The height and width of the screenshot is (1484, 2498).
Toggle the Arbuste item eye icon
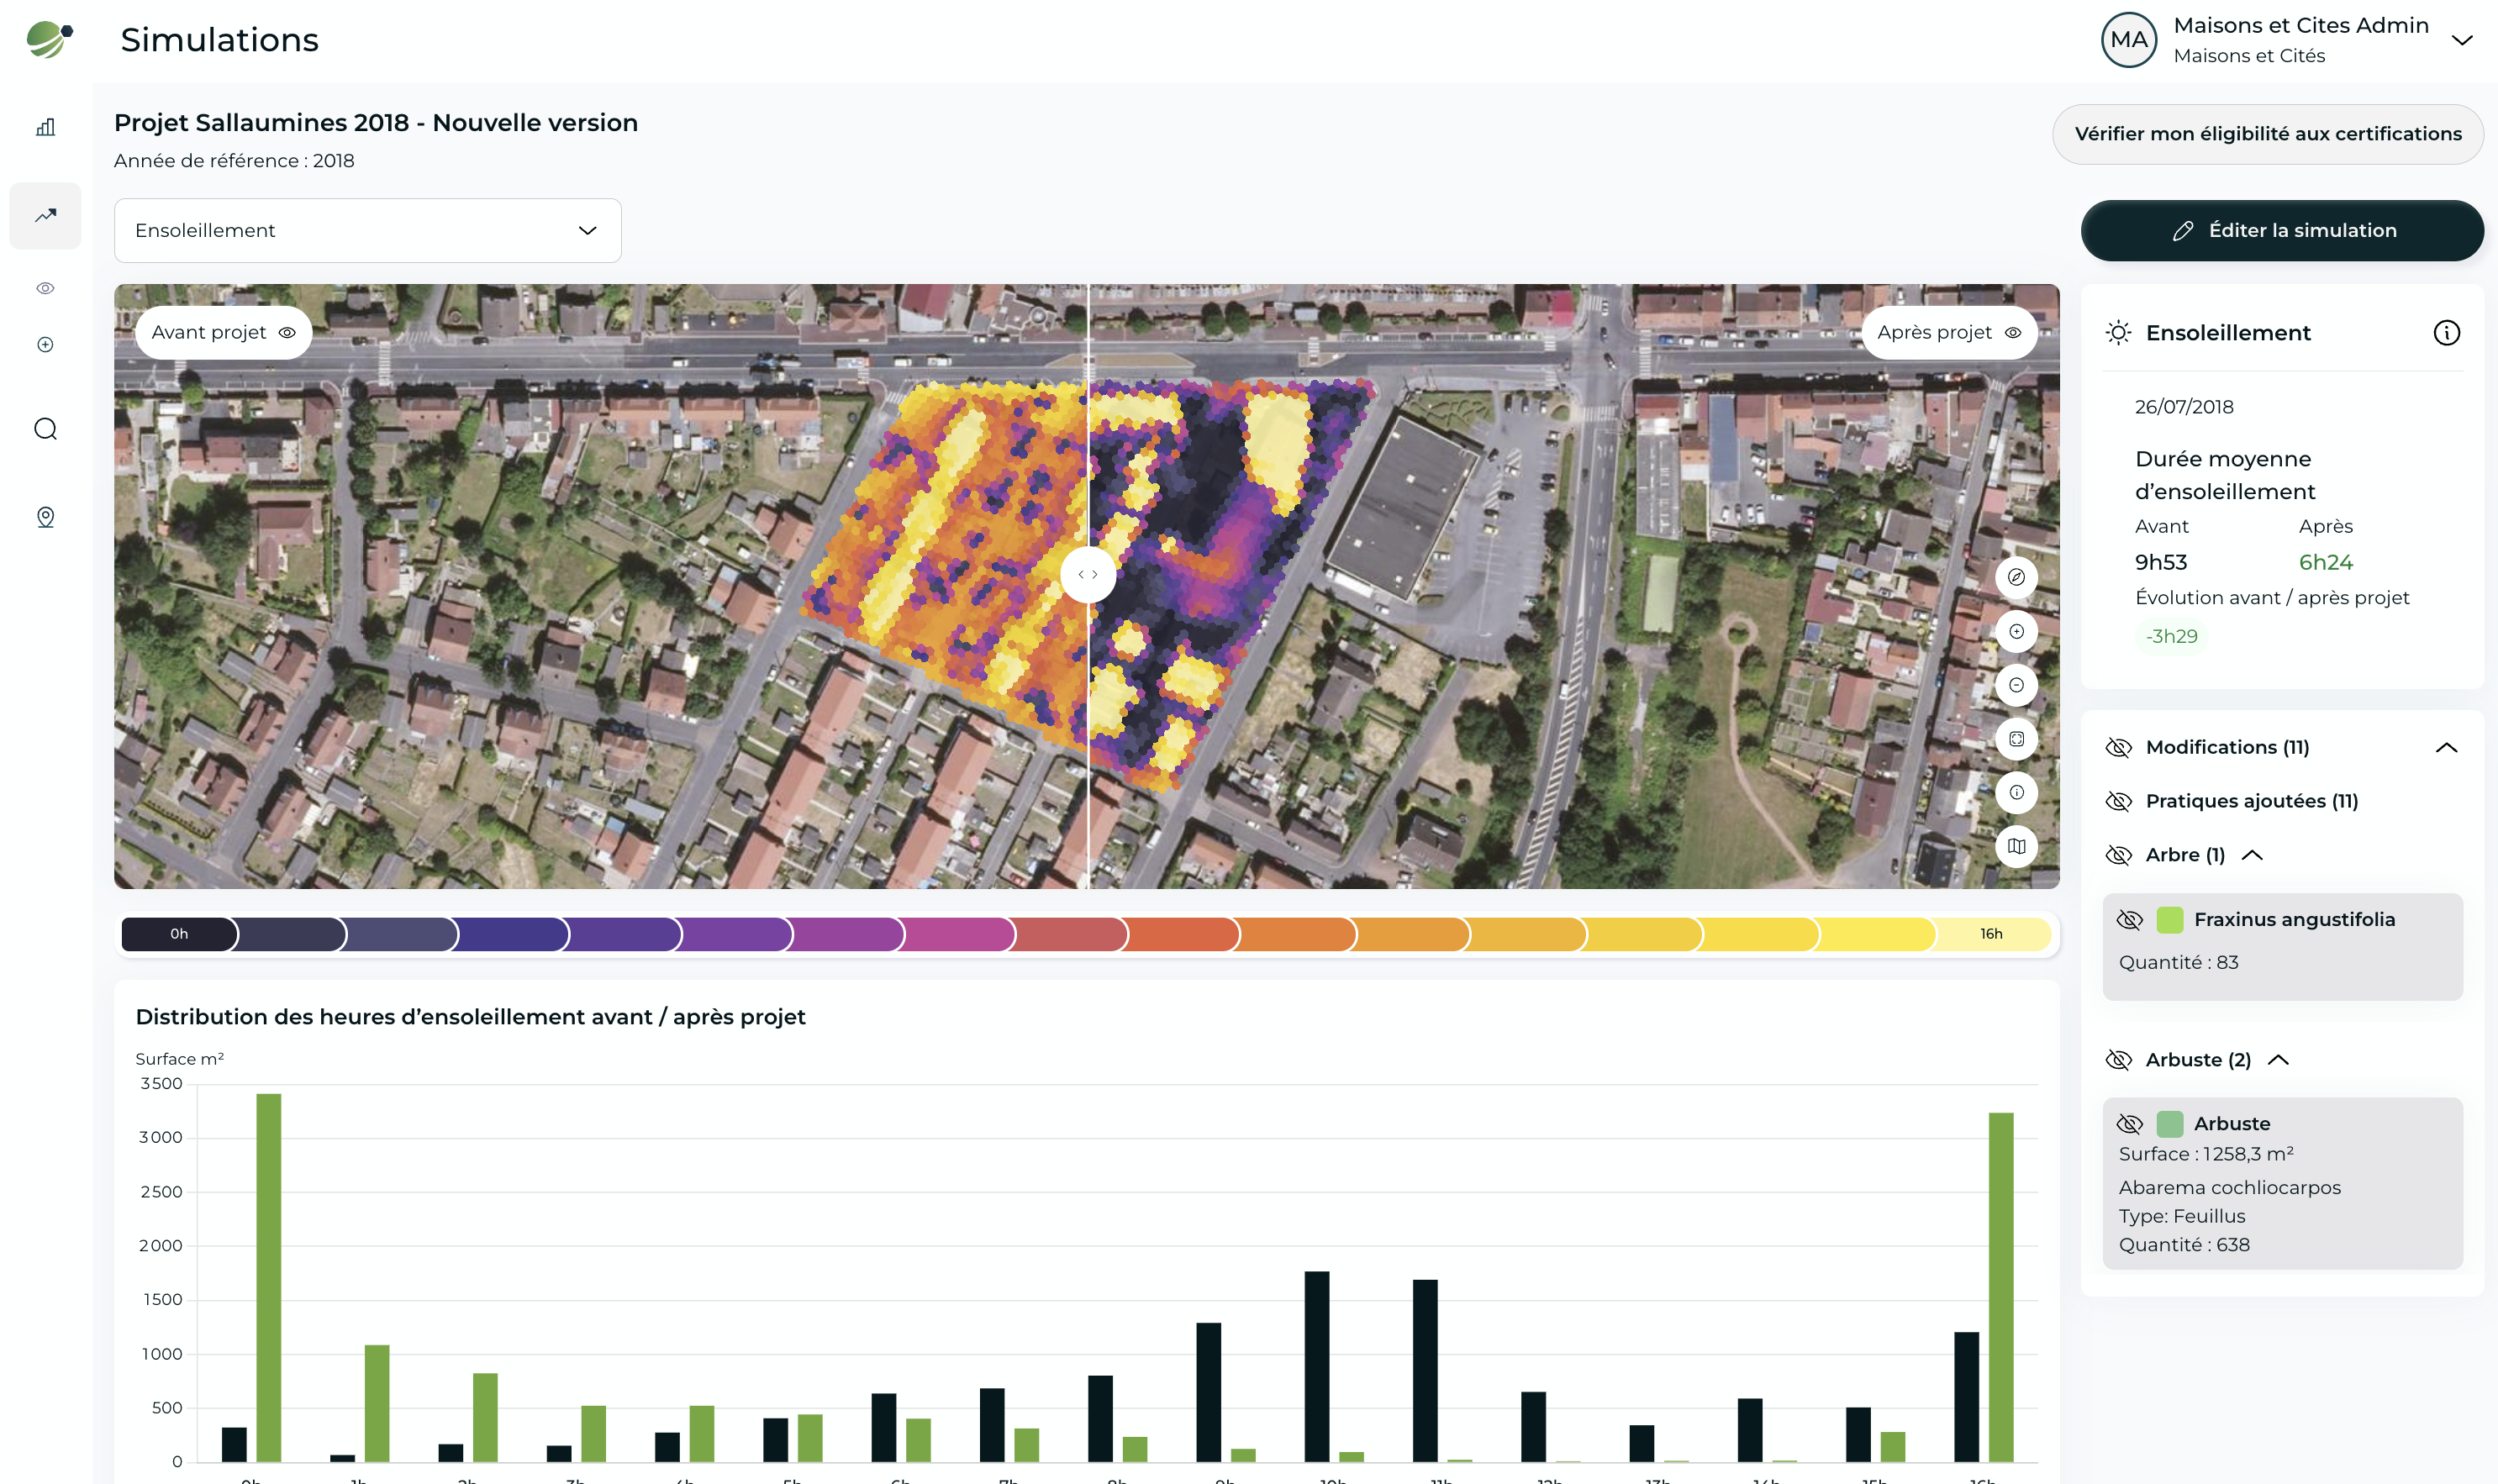coord(2130,1124)
